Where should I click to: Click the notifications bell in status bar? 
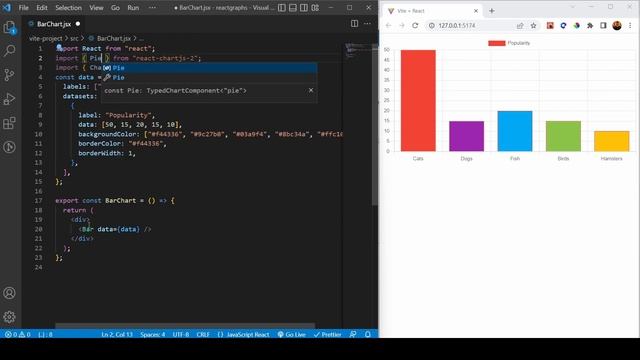click(x=368, y=334)
